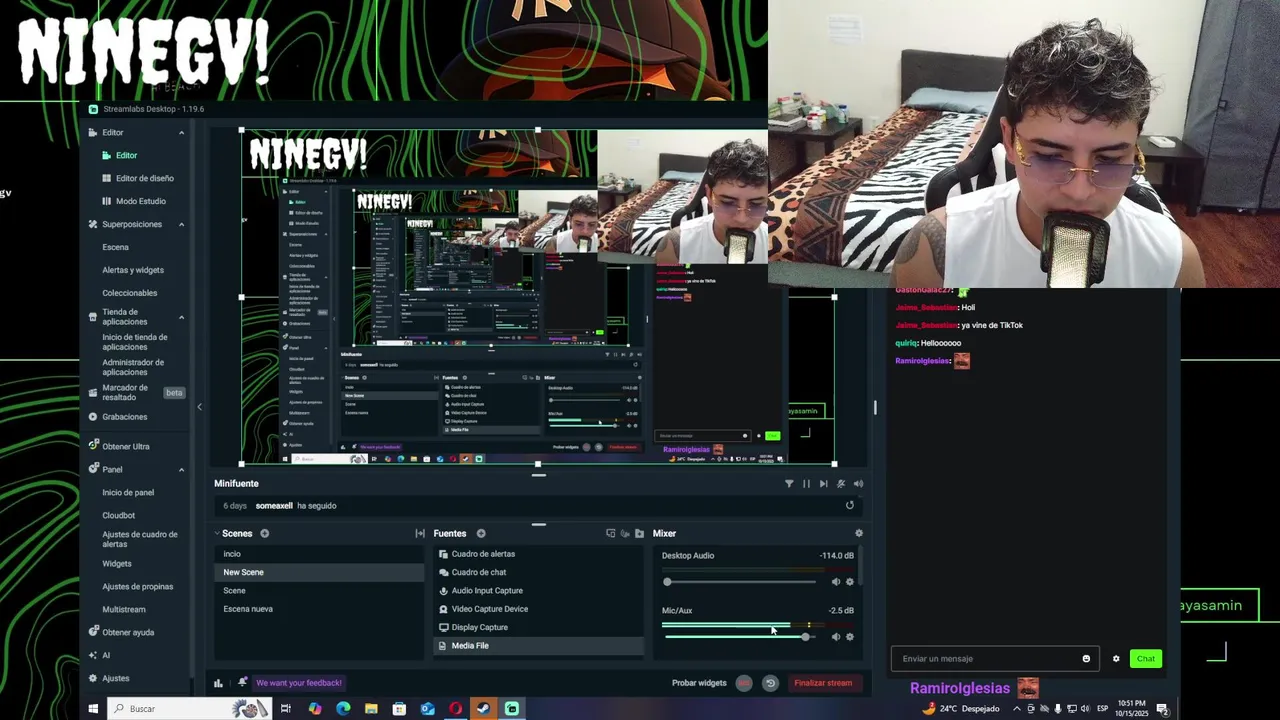Open Multistream in sidebar

click(x=123, y=609)
